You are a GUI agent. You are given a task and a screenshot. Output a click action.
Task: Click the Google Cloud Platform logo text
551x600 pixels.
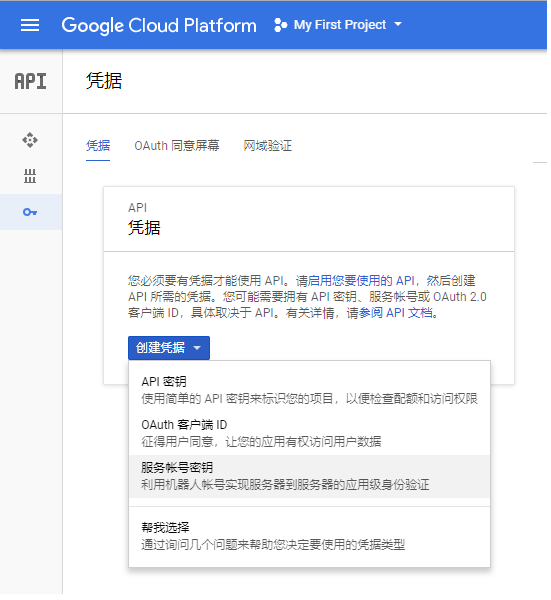[159, 26]
